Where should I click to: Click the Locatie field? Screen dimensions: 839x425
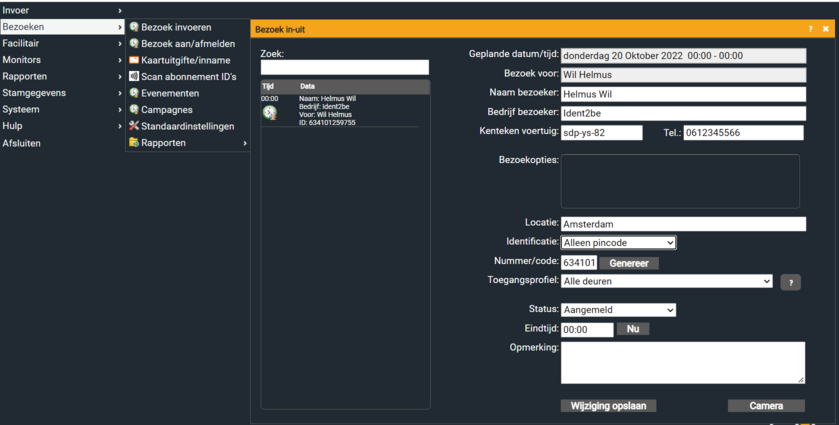pos(683,224)
